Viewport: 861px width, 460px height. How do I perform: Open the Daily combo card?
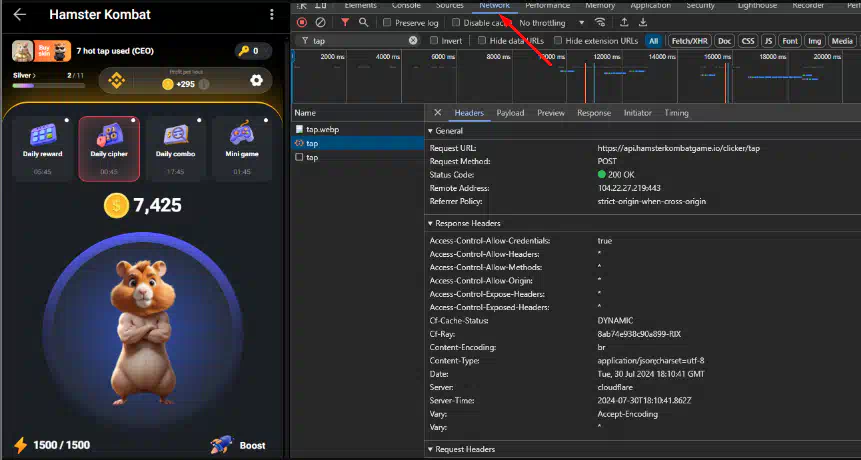point(176,148)
